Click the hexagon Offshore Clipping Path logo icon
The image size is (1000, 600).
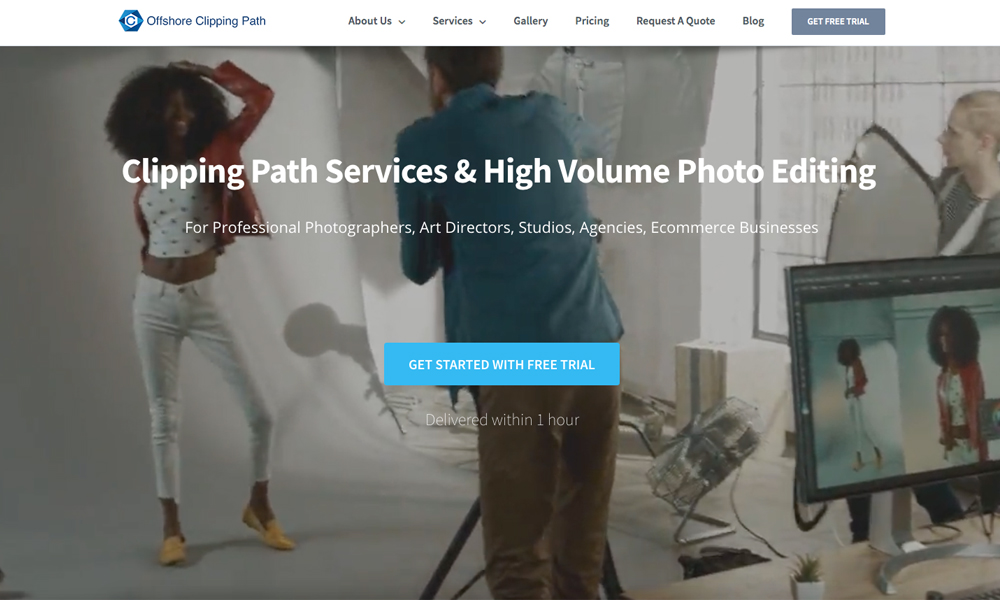(130, 21)
